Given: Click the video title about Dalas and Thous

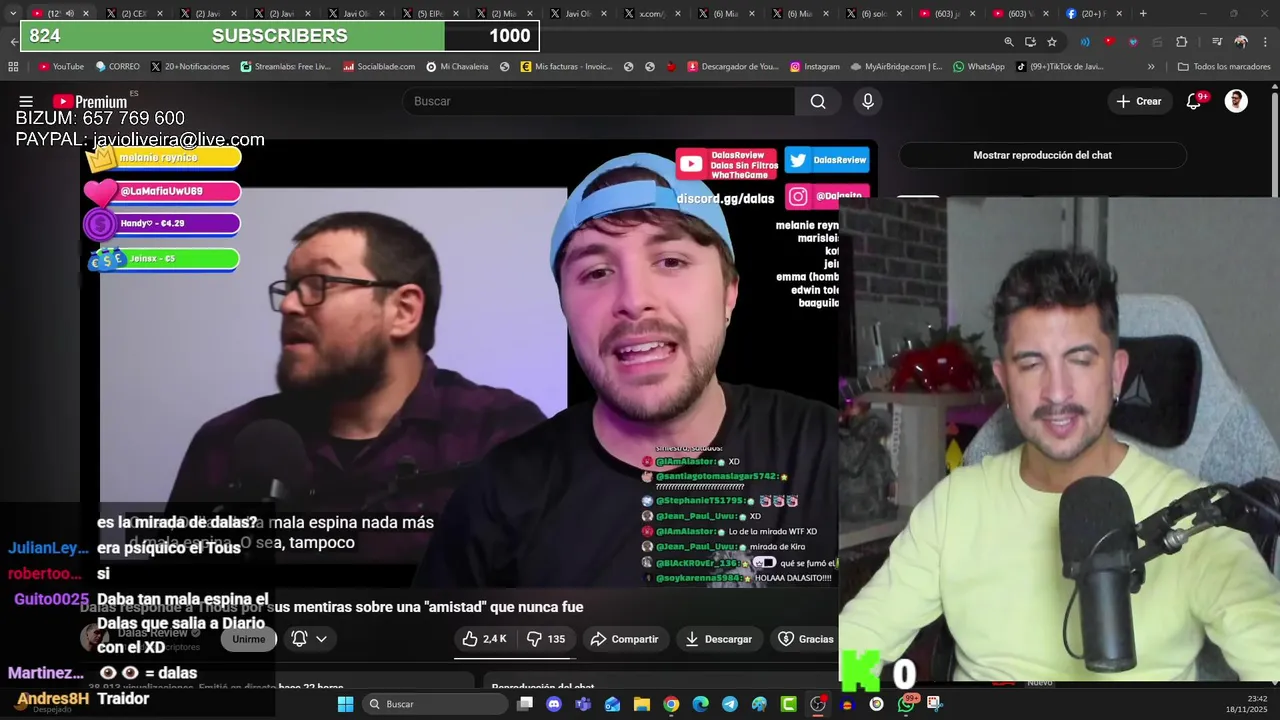Looking at the screenshot, I should click(331, 607).
